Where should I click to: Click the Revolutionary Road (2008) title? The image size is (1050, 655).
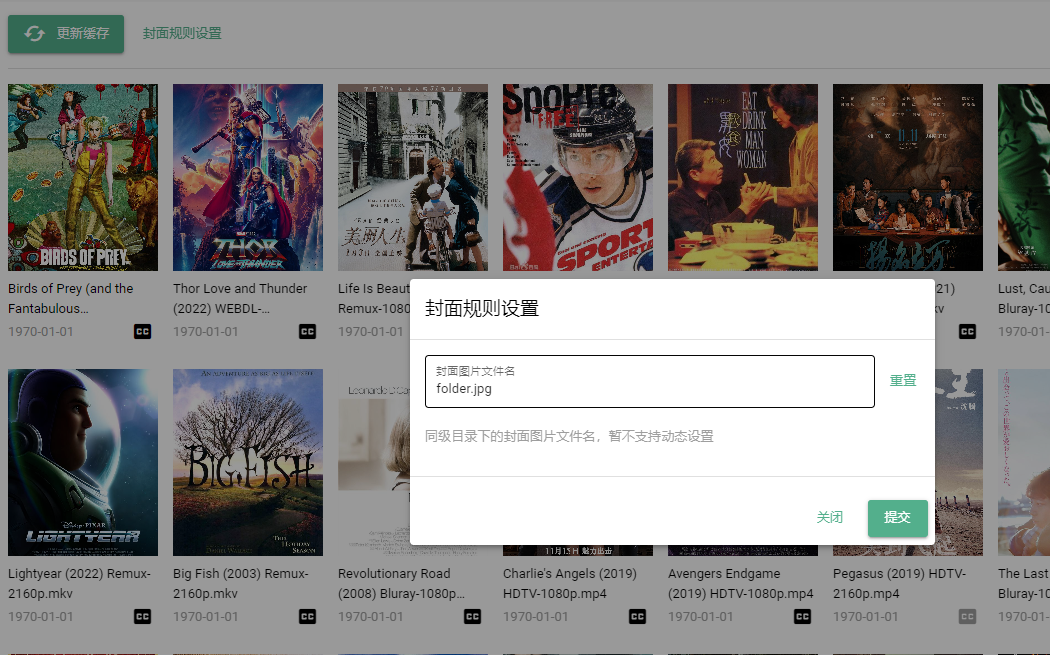401,583
